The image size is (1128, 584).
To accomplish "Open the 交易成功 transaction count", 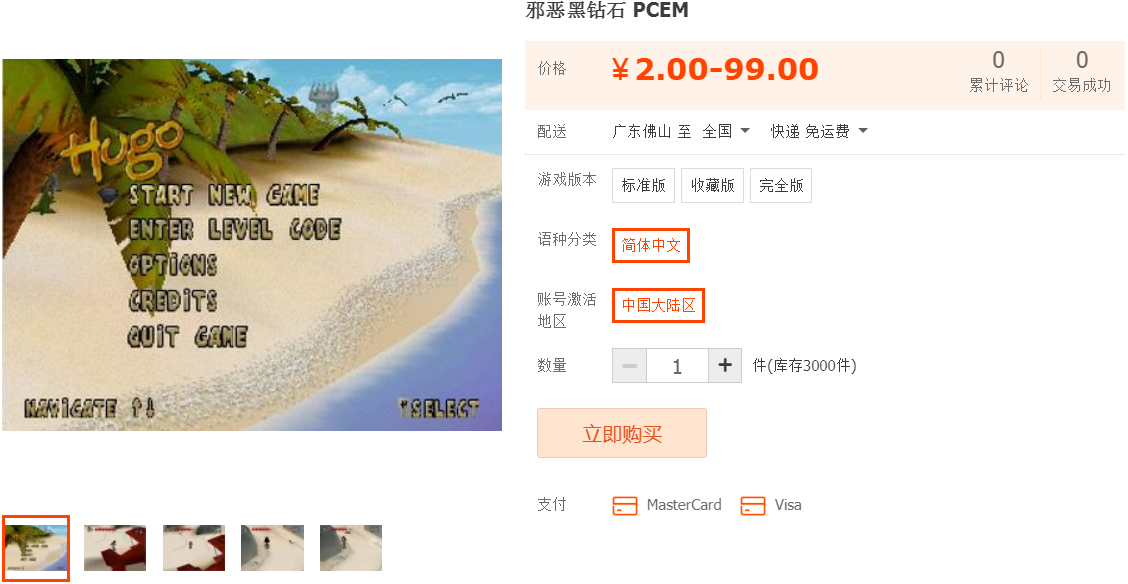I will [1081, 71].
